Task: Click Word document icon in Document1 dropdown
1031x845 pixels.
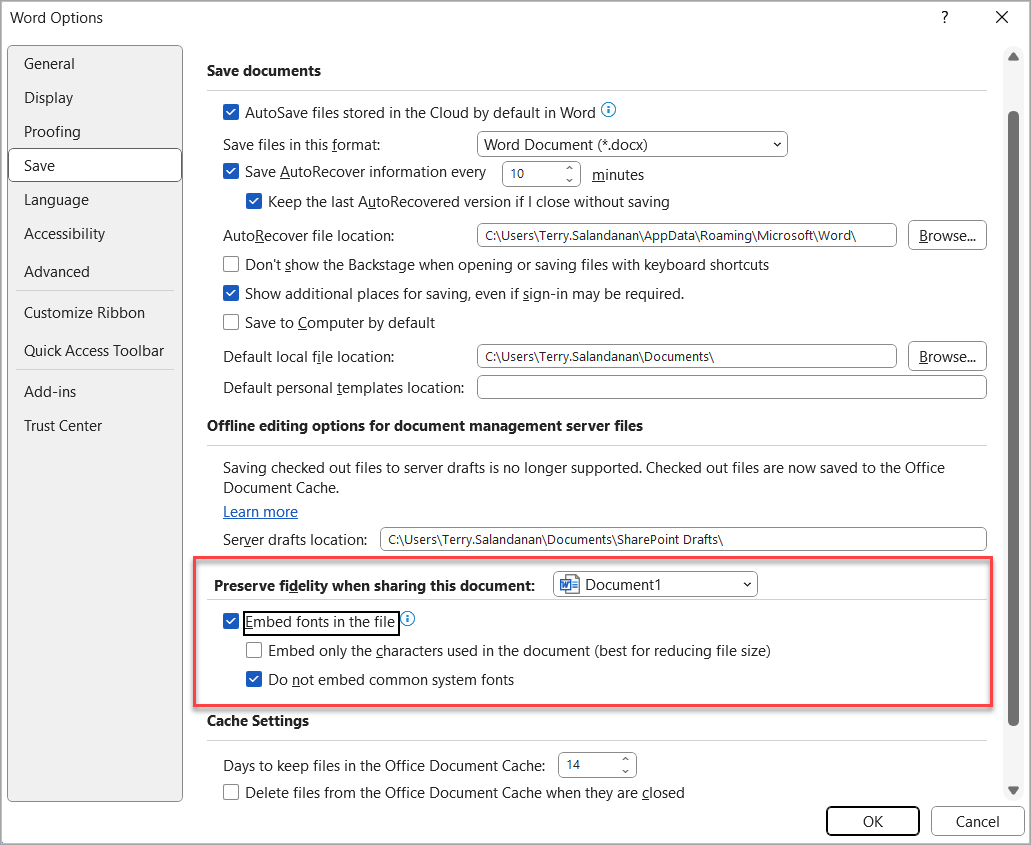Action: point(569,584)
